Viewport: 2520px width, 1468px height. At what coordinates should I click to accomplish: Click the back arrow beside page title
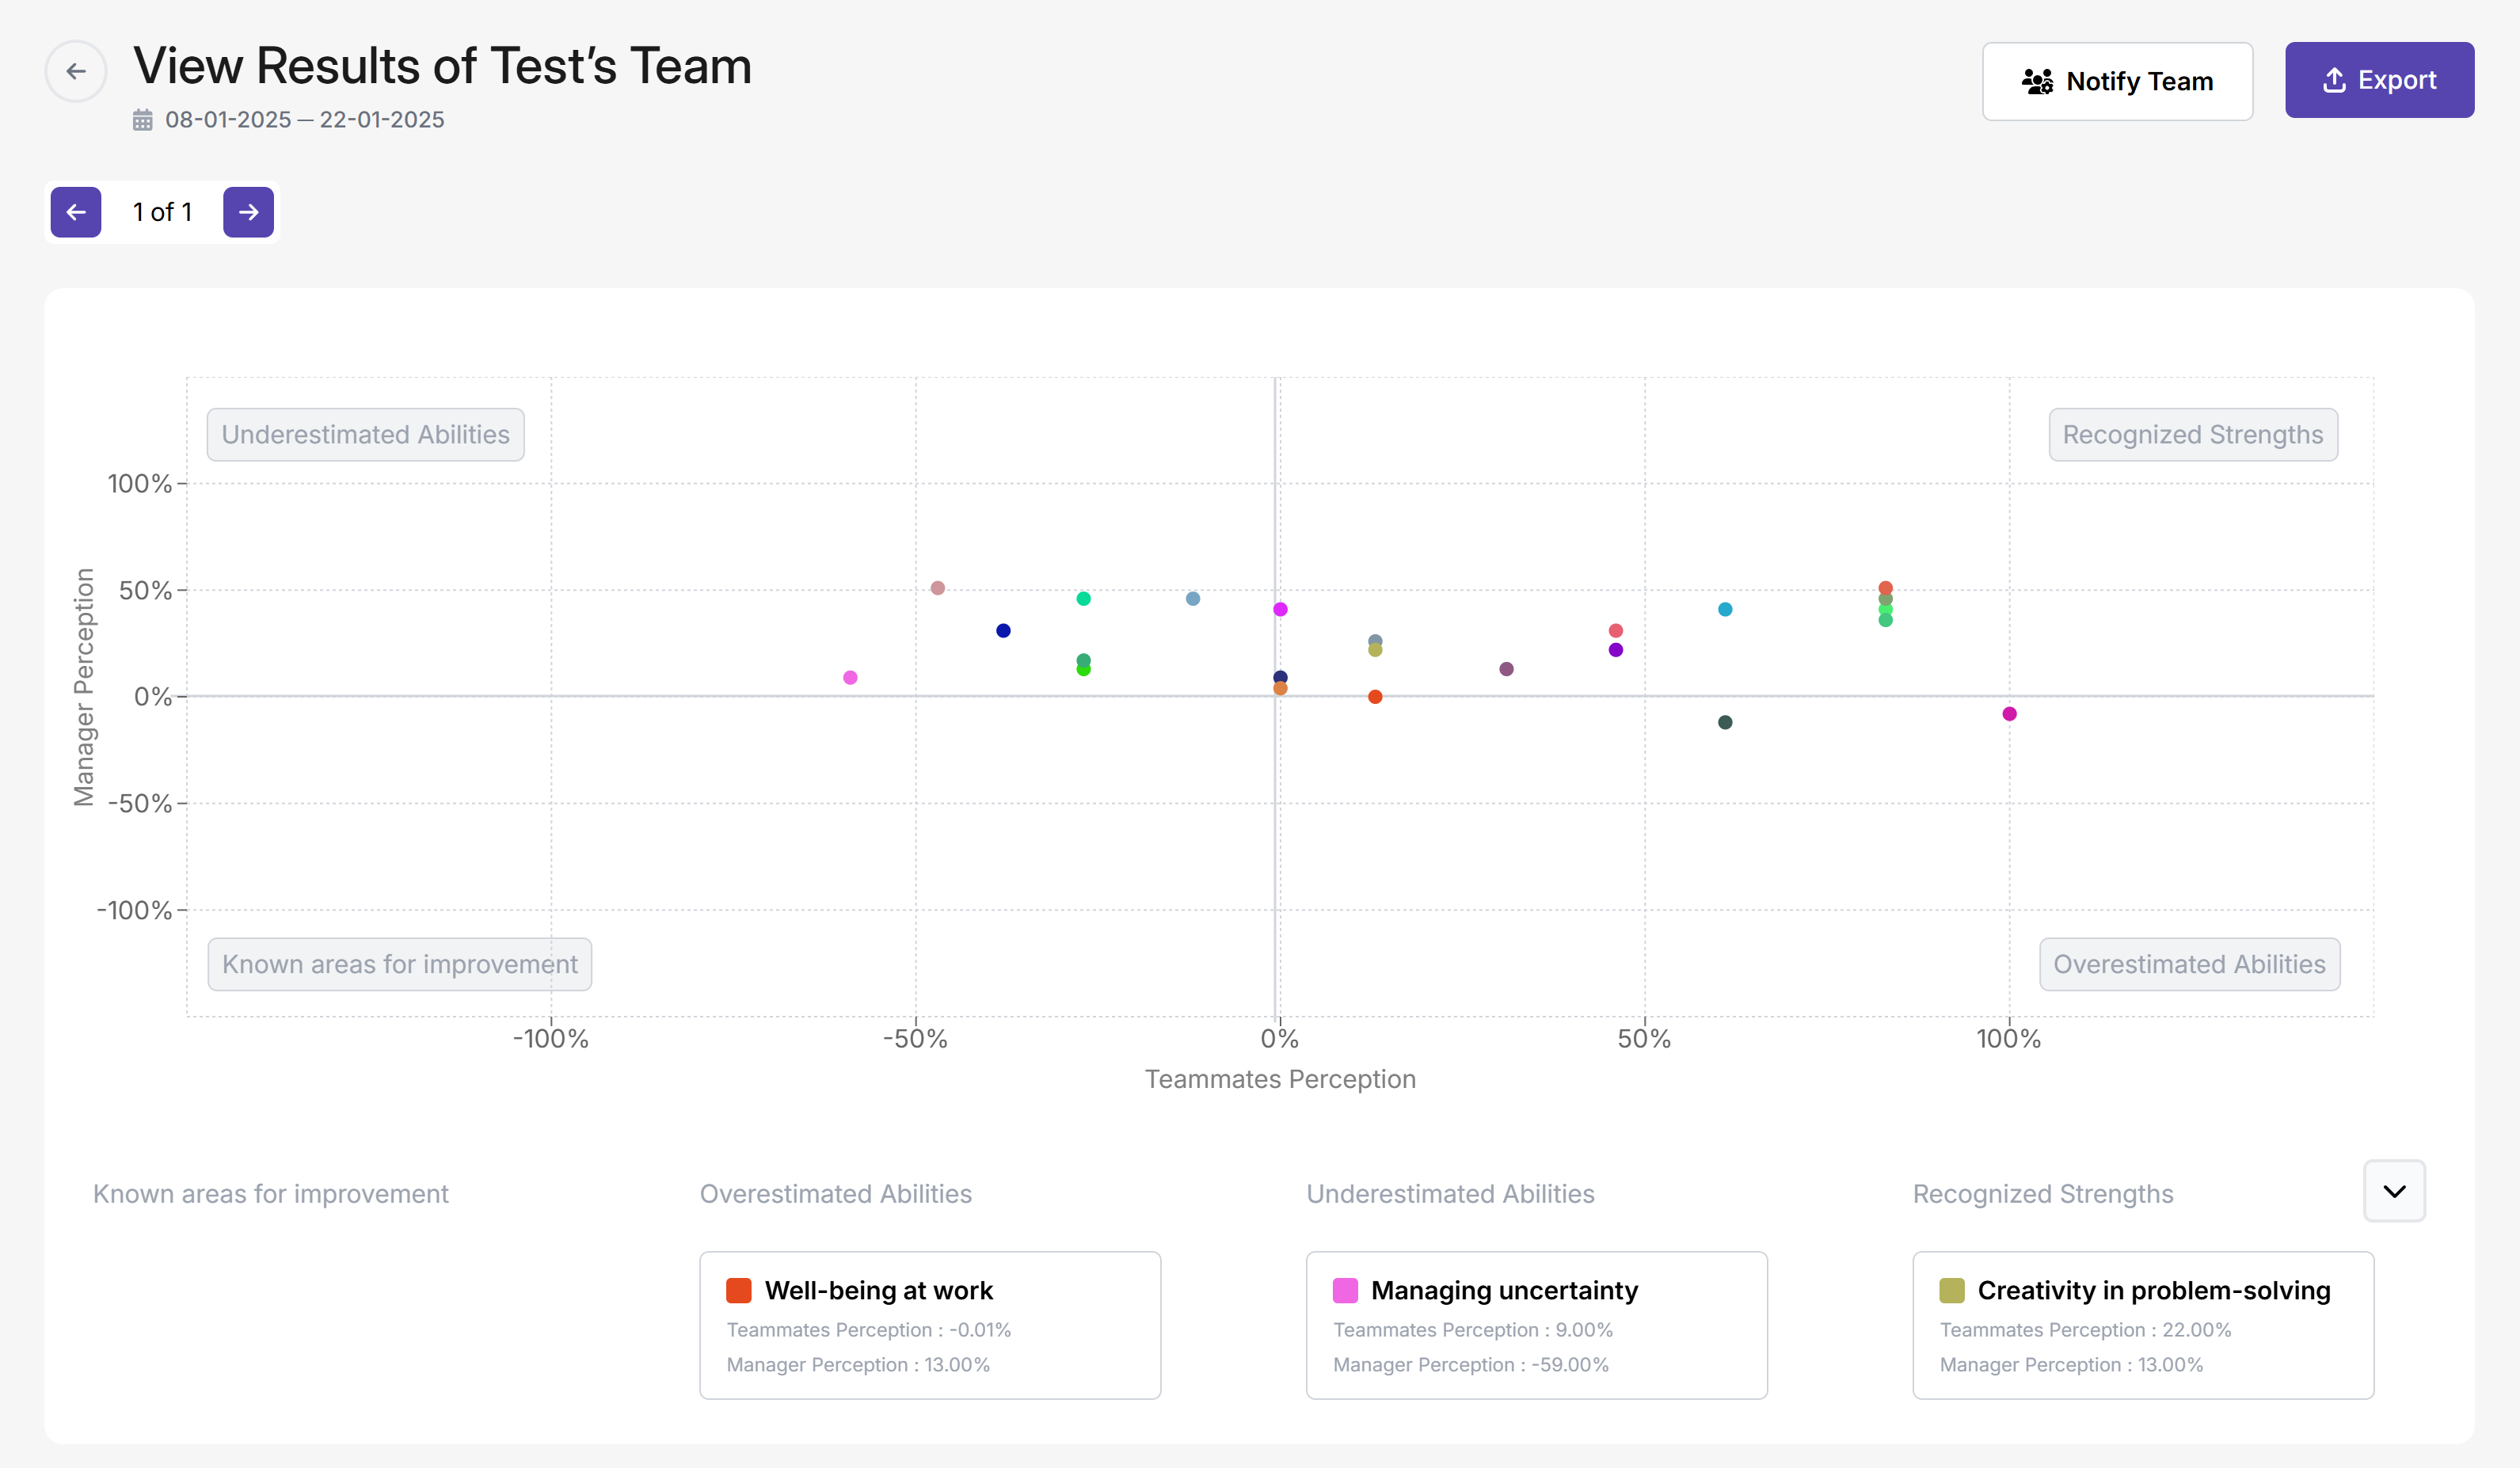76,71
